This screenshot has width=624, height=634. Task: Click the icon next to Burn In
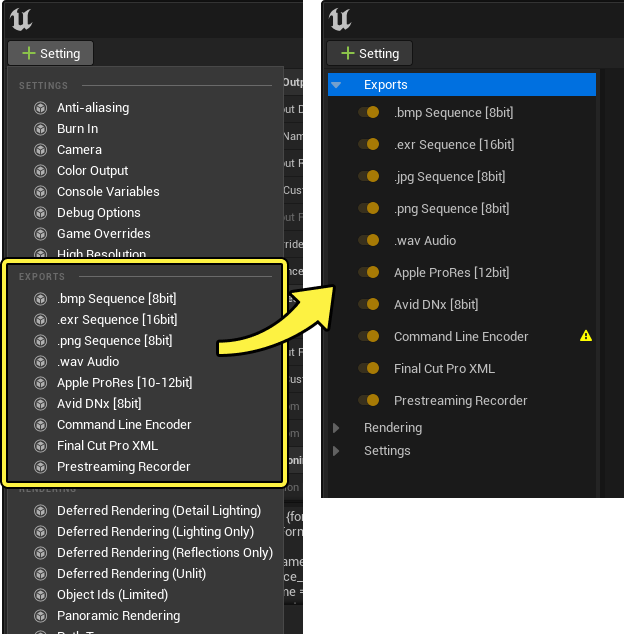tap(40, 129)
